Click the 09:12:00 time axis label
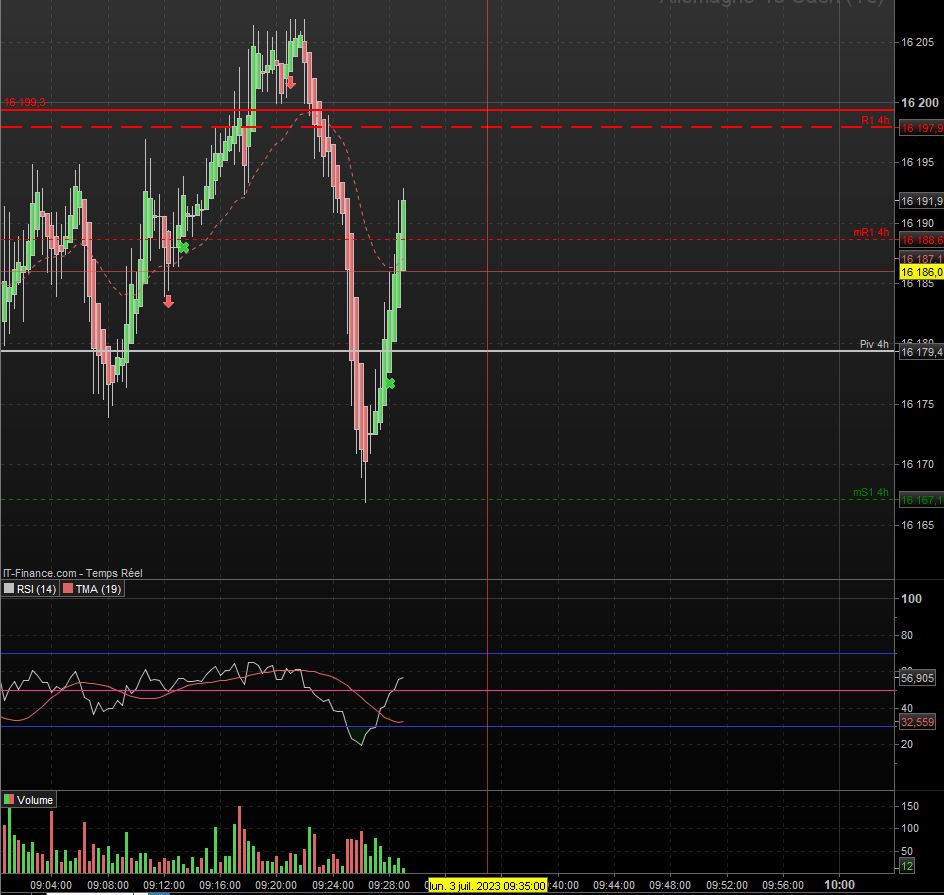The image size is (944, 895). (164, 885)
